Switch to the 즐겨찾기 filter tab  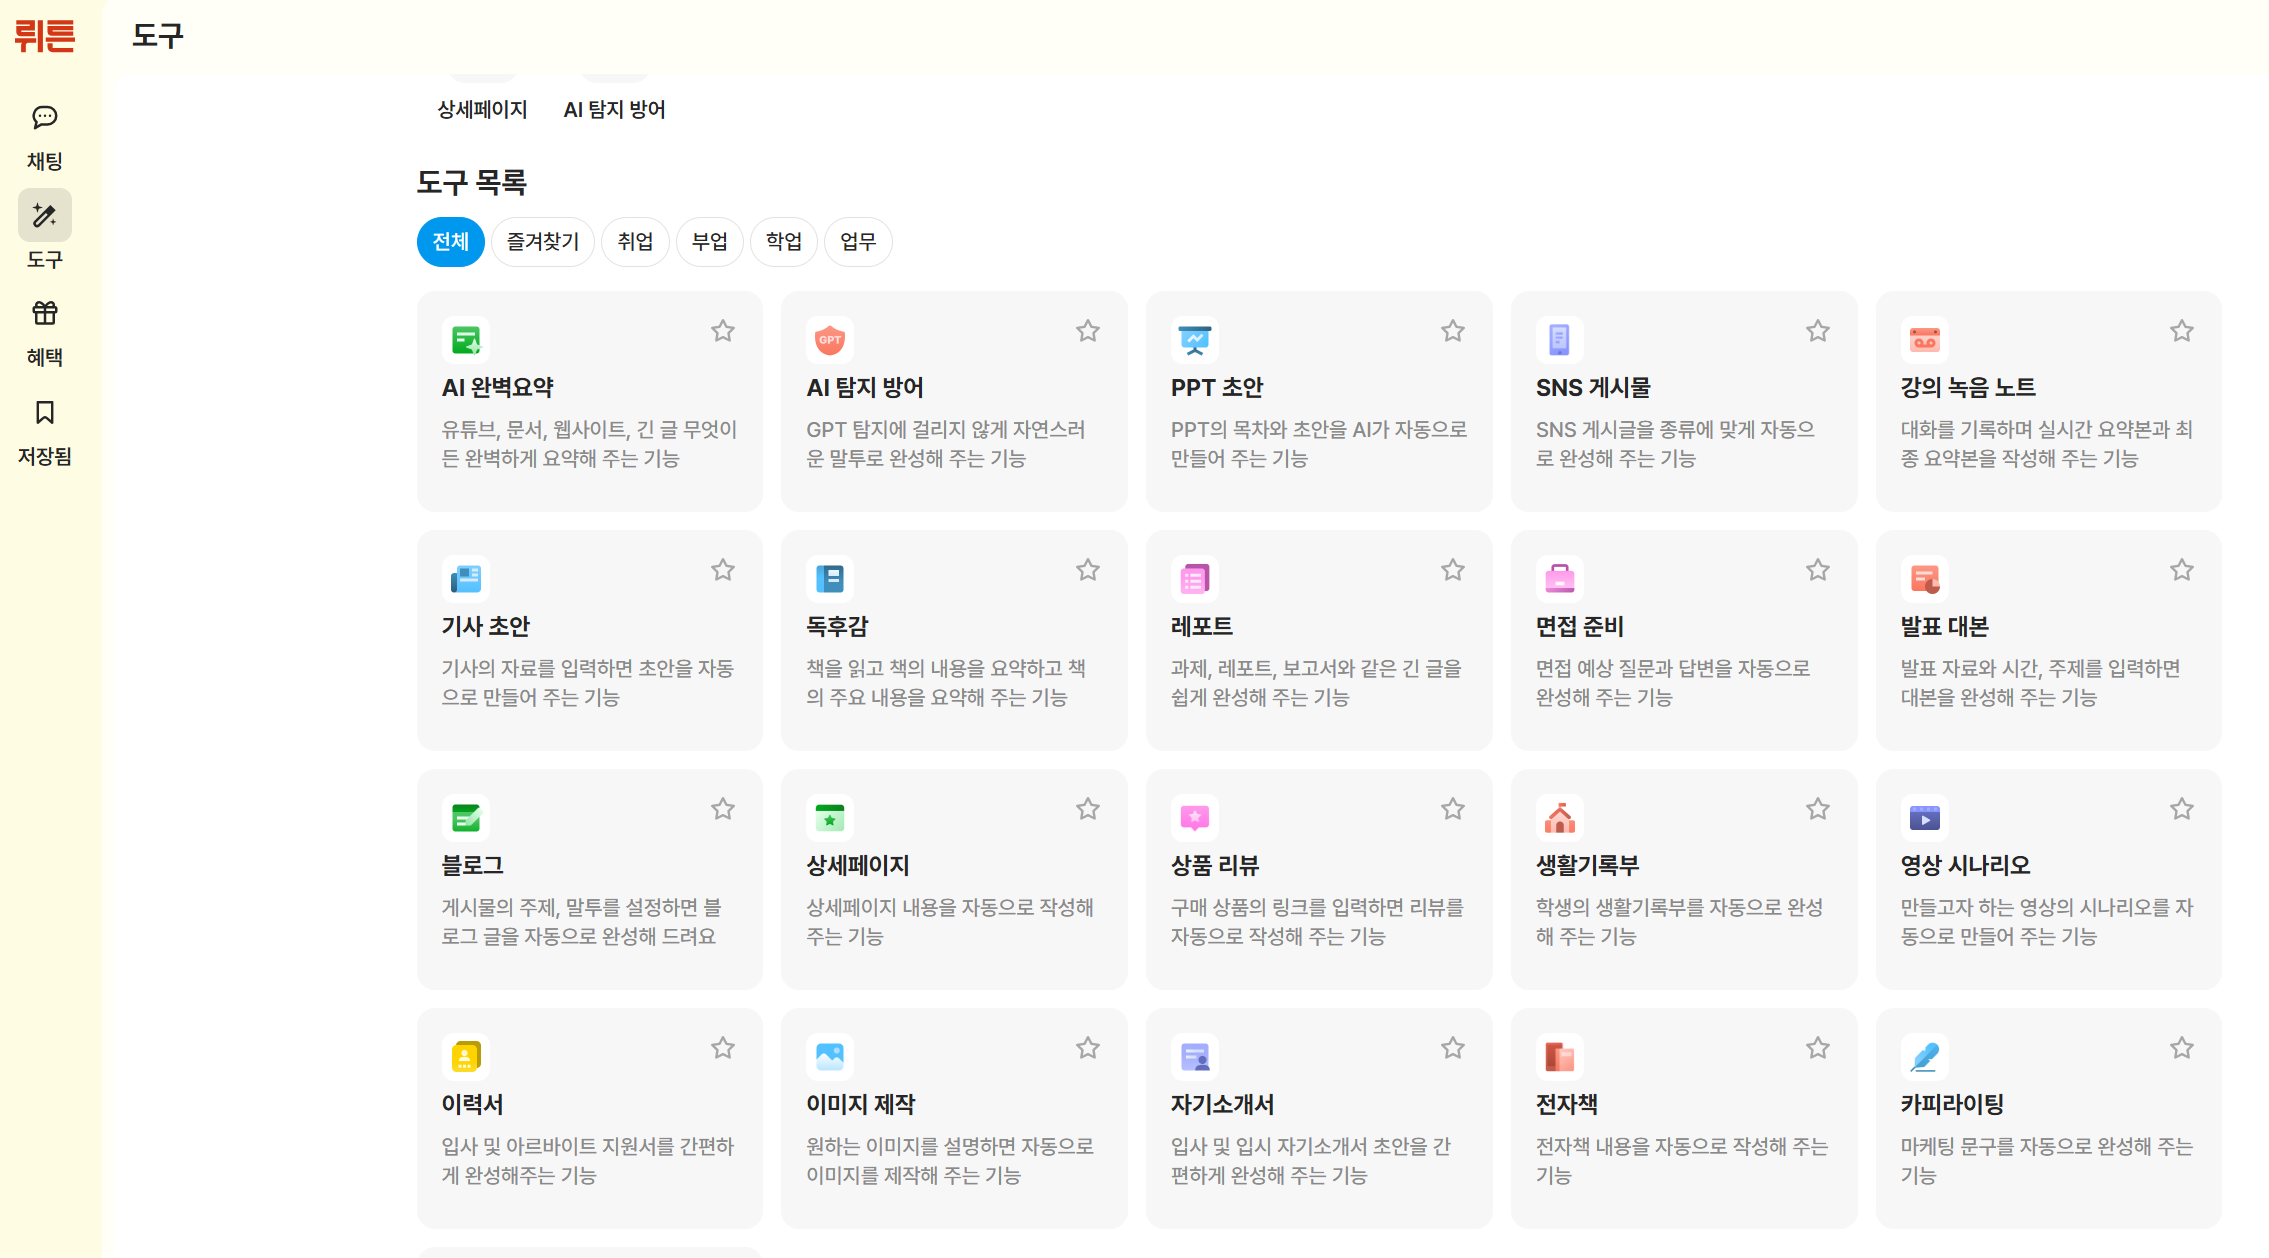point(542,242)
